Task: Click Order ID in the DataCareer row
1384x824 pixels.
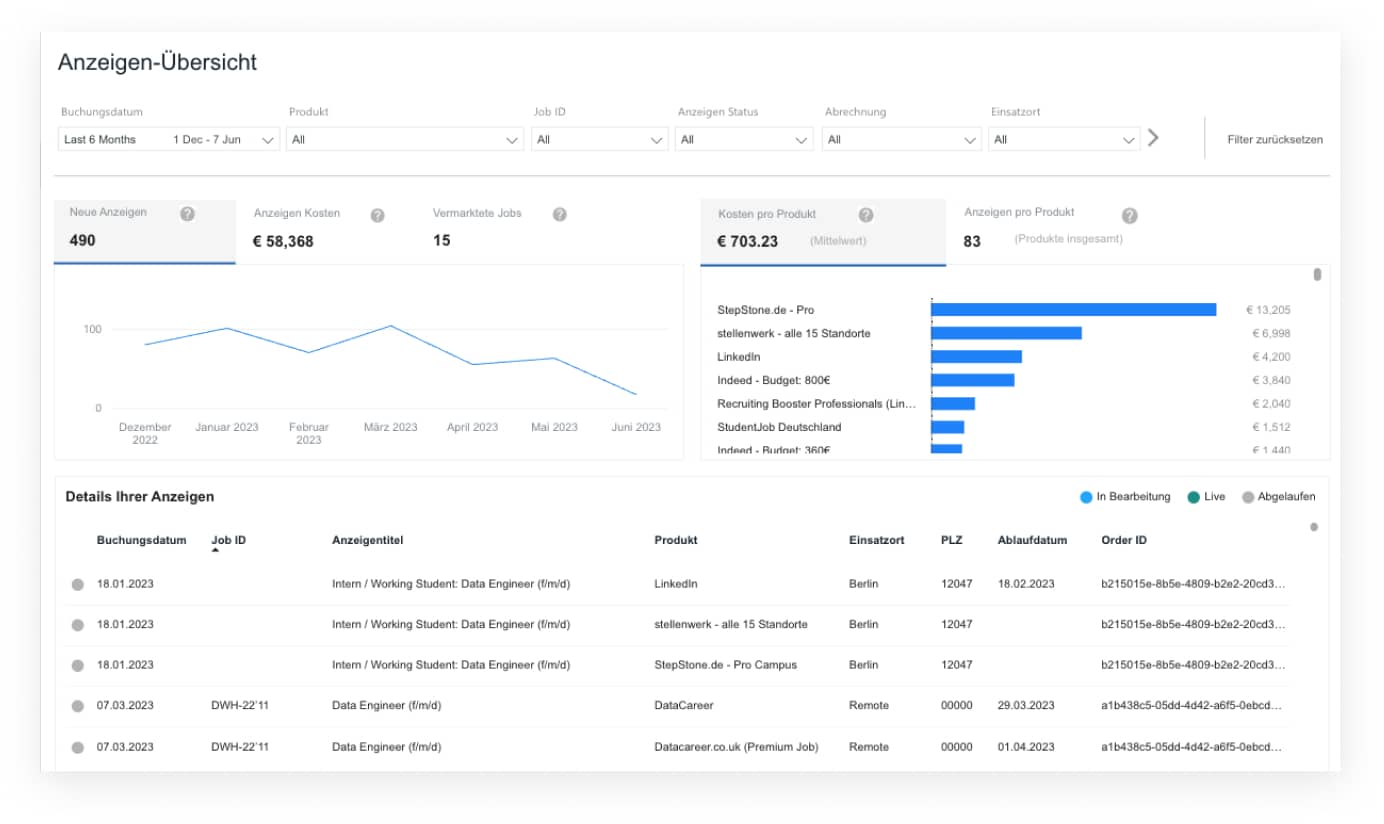Action: coord(1193,706)
